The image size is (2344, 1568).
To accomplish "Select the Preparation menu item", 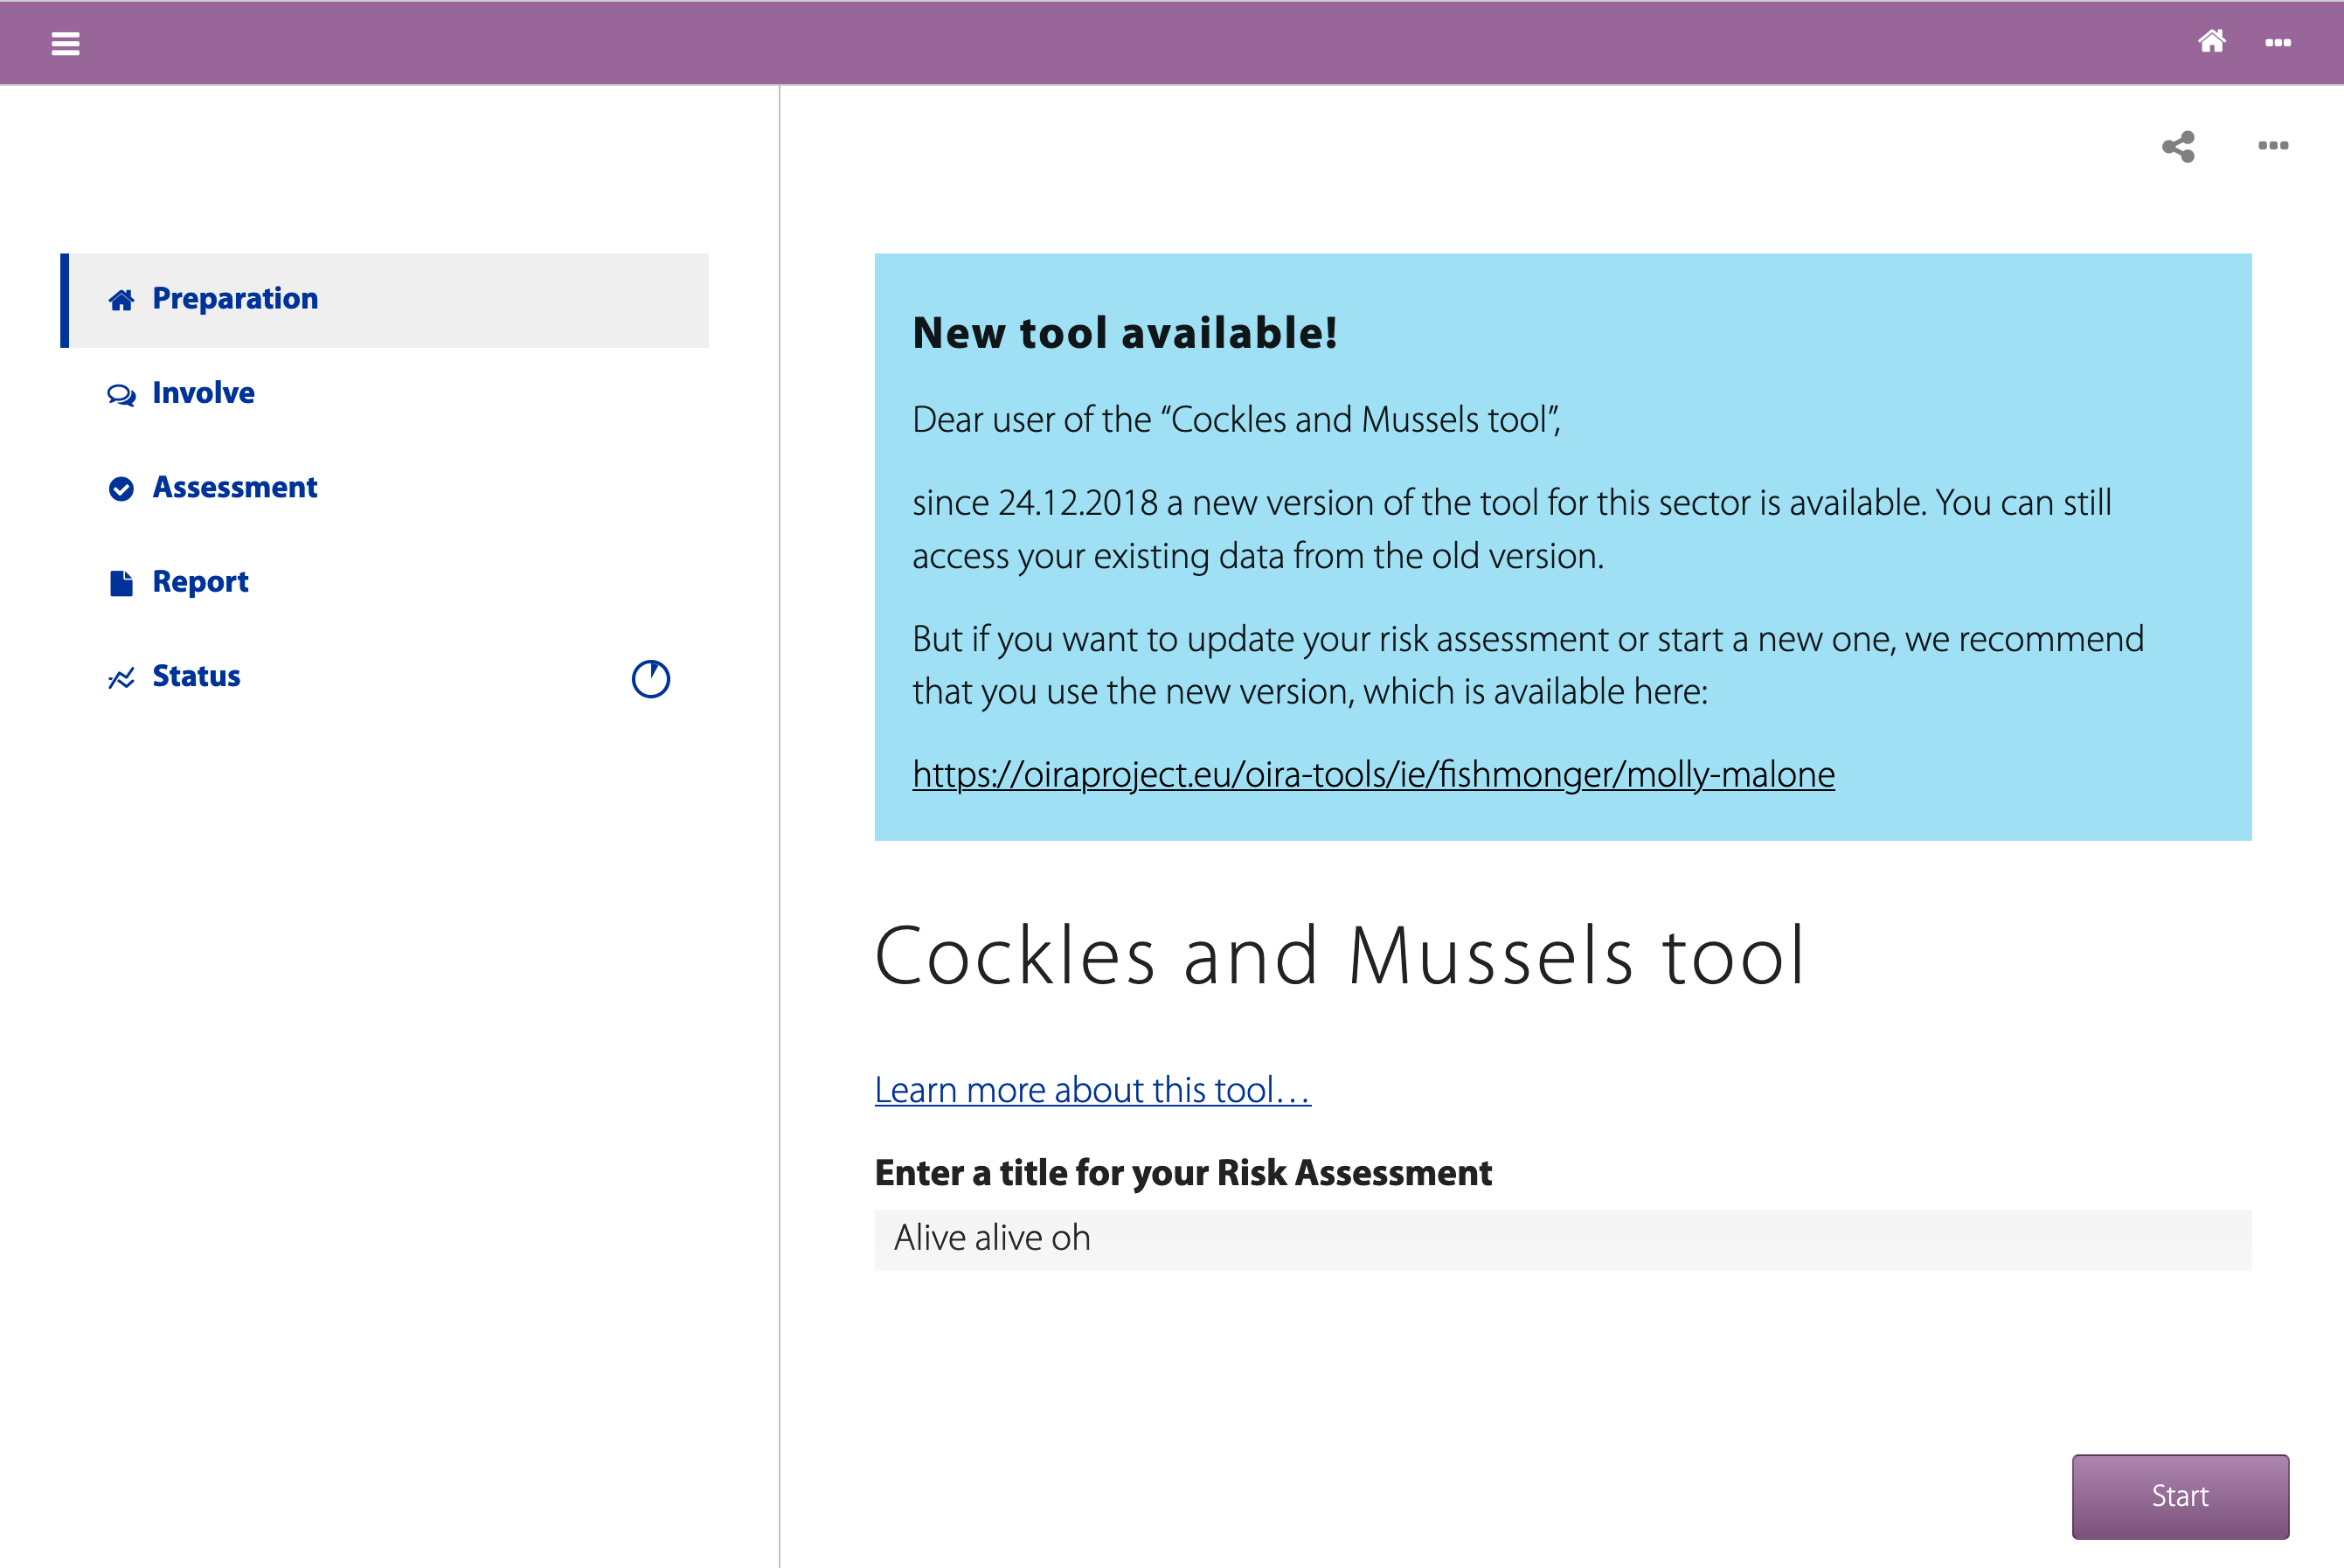I will tap(235, 299).
